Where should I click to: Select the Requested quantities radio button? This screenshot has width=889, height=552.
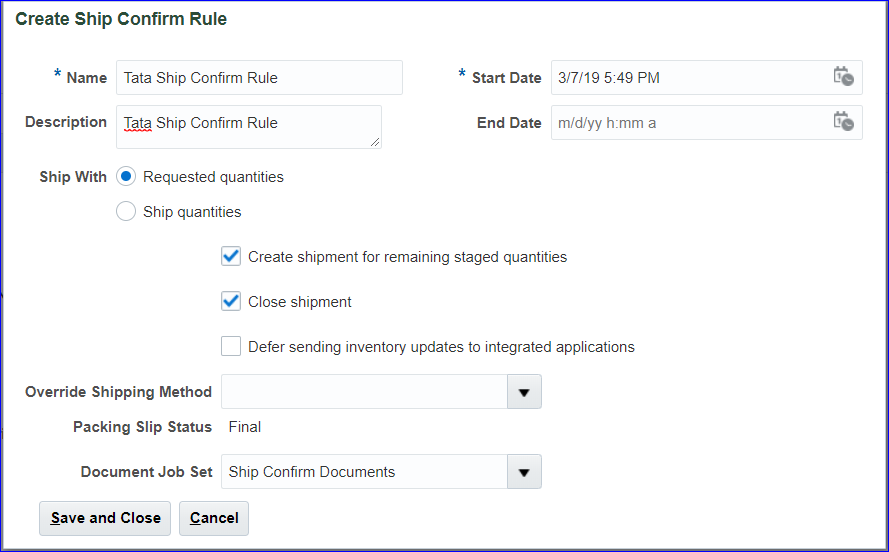tap(126, 177)
